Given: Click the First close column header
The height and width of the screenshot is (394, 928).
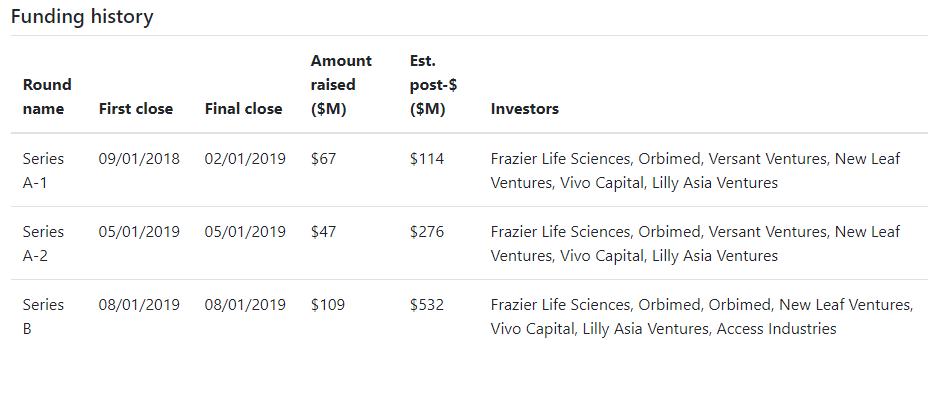Looking at the screenshot, I should click(x=136, y=109).
